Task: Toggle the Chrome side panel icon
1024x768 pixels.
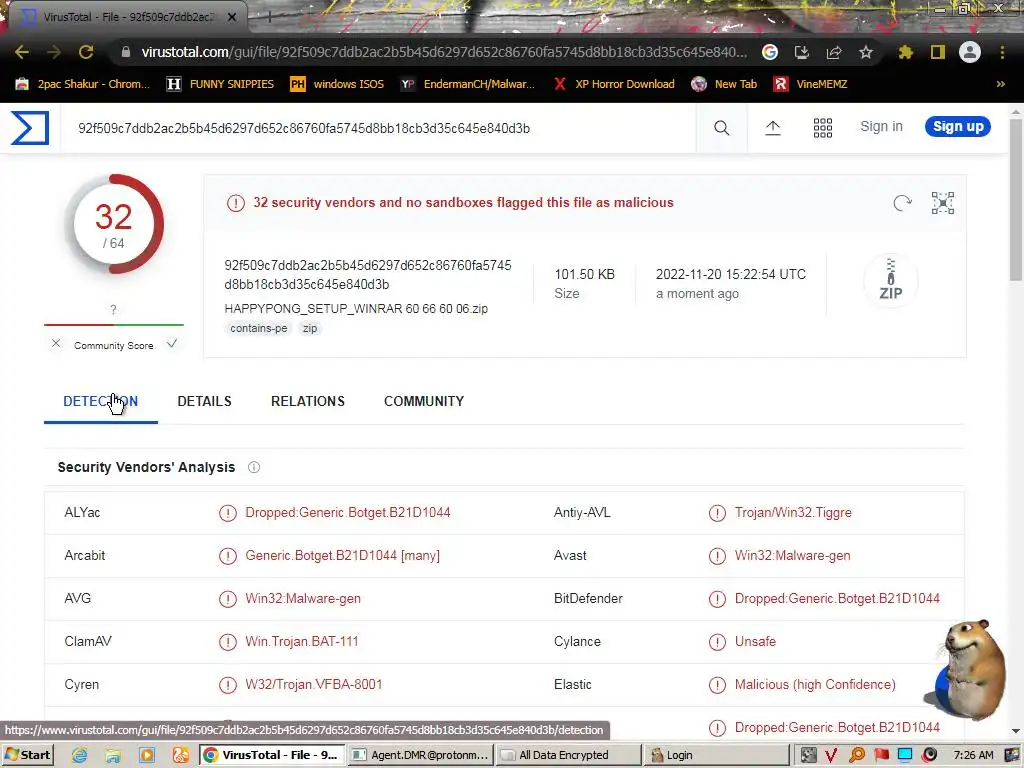Action: tap(938, 52)
